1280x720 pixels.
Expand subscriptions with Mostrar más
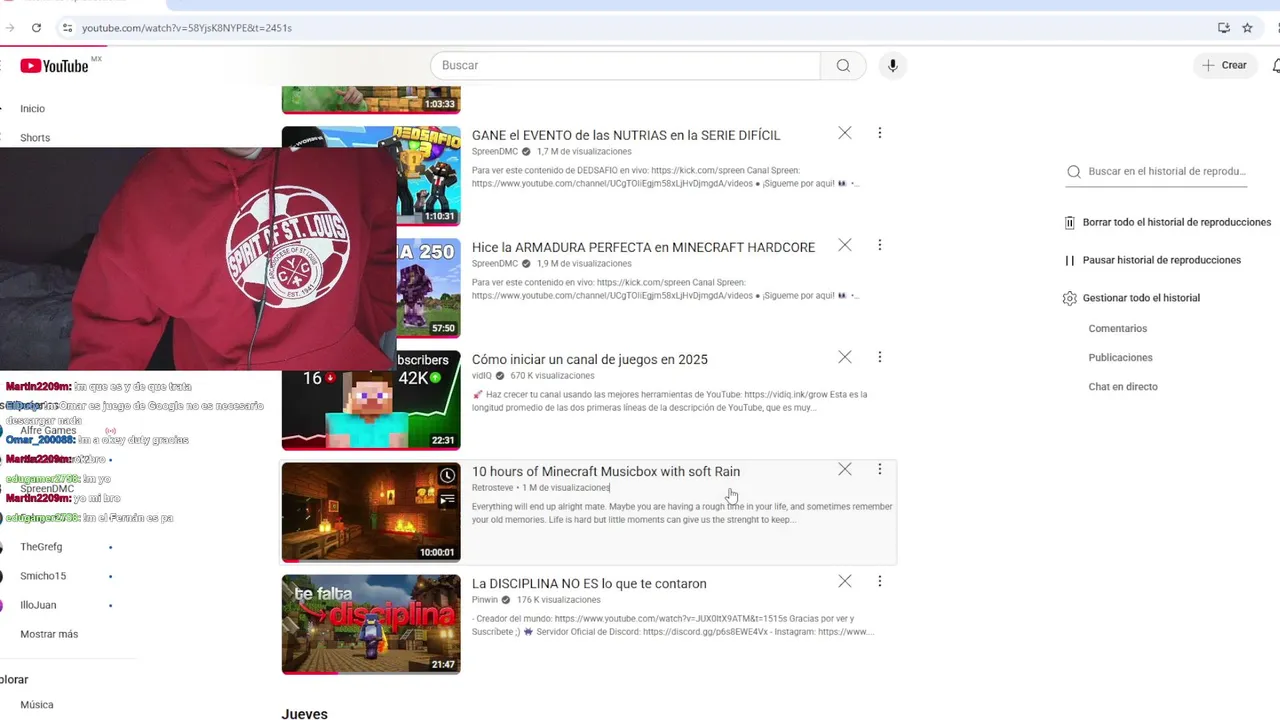49,634
